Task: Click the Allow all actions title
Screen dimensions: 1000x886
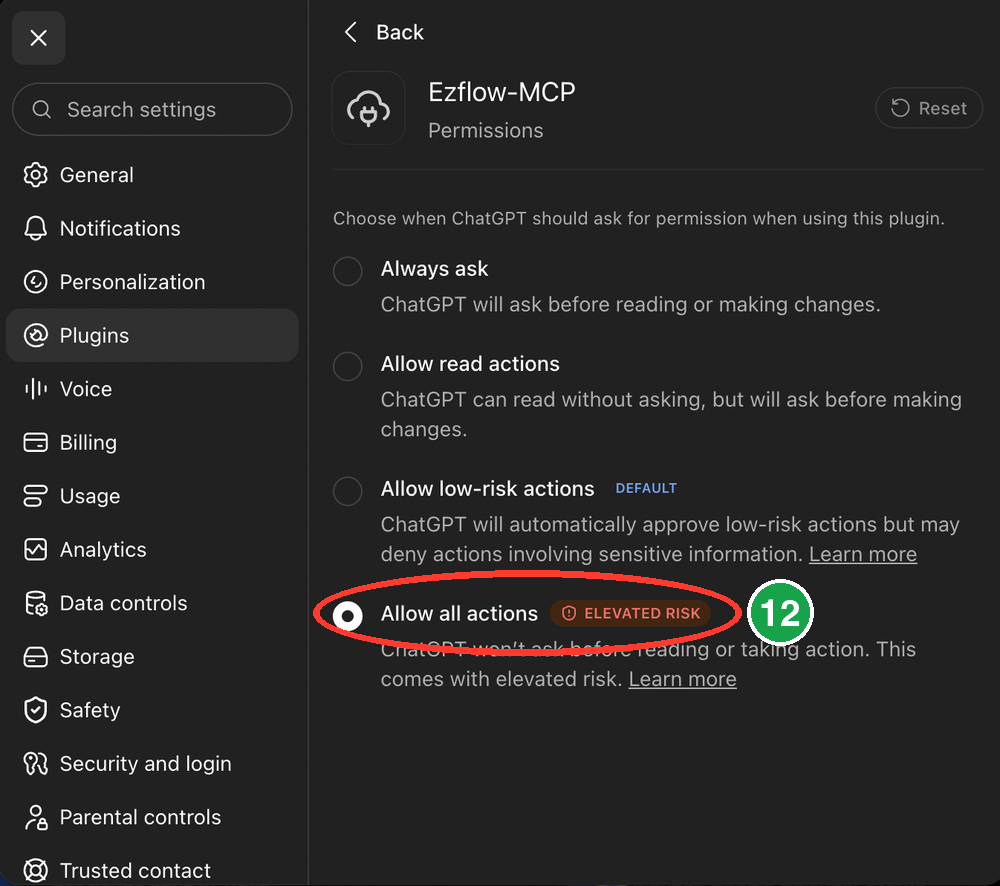Action: coord(459,614)
